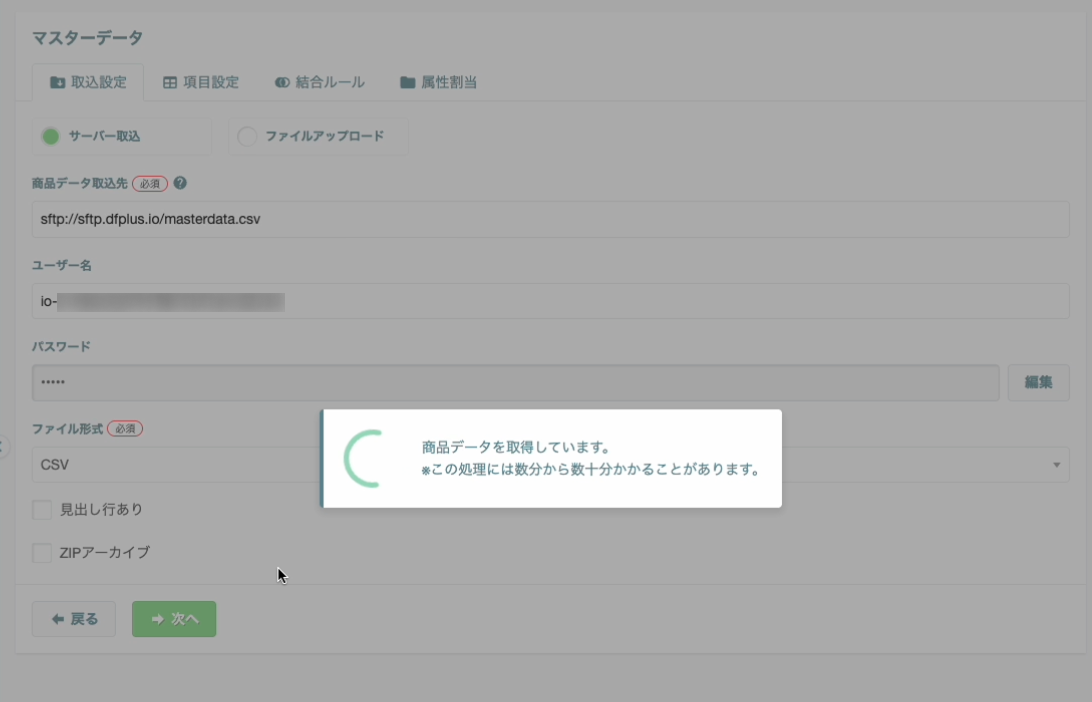Select the サーバー取込 radio button
This screenshot has width=1092, height=702.
click(50, 136)
